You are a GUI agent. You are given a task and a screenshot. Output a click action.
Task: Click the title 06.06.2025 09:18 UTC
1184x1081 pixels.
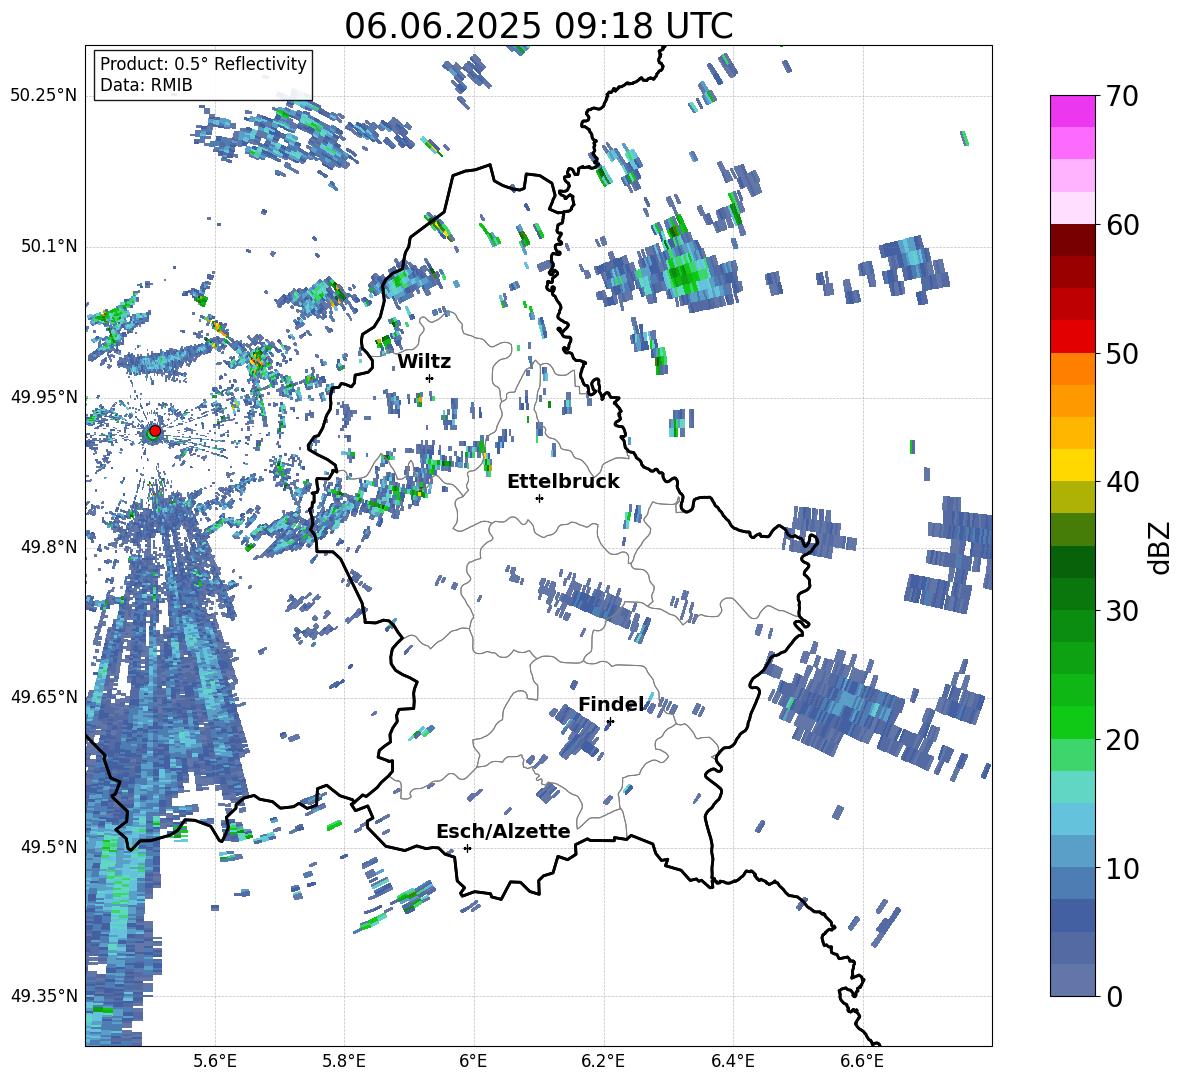(538, 26)
